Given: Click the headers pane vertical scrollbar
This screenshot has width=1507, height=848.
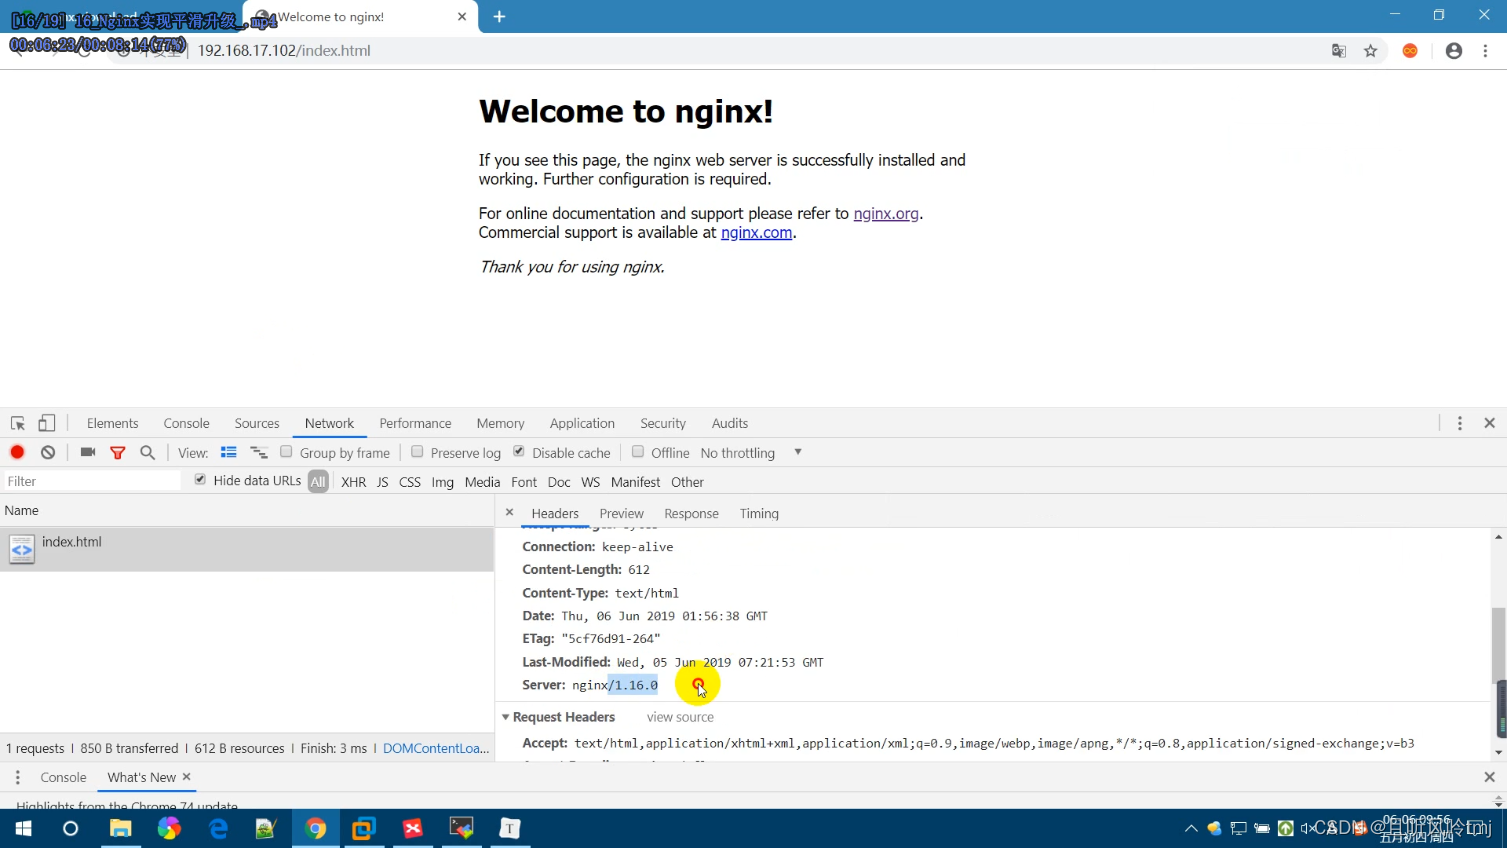Looking at the screenshot, I should pos(1498,644).
